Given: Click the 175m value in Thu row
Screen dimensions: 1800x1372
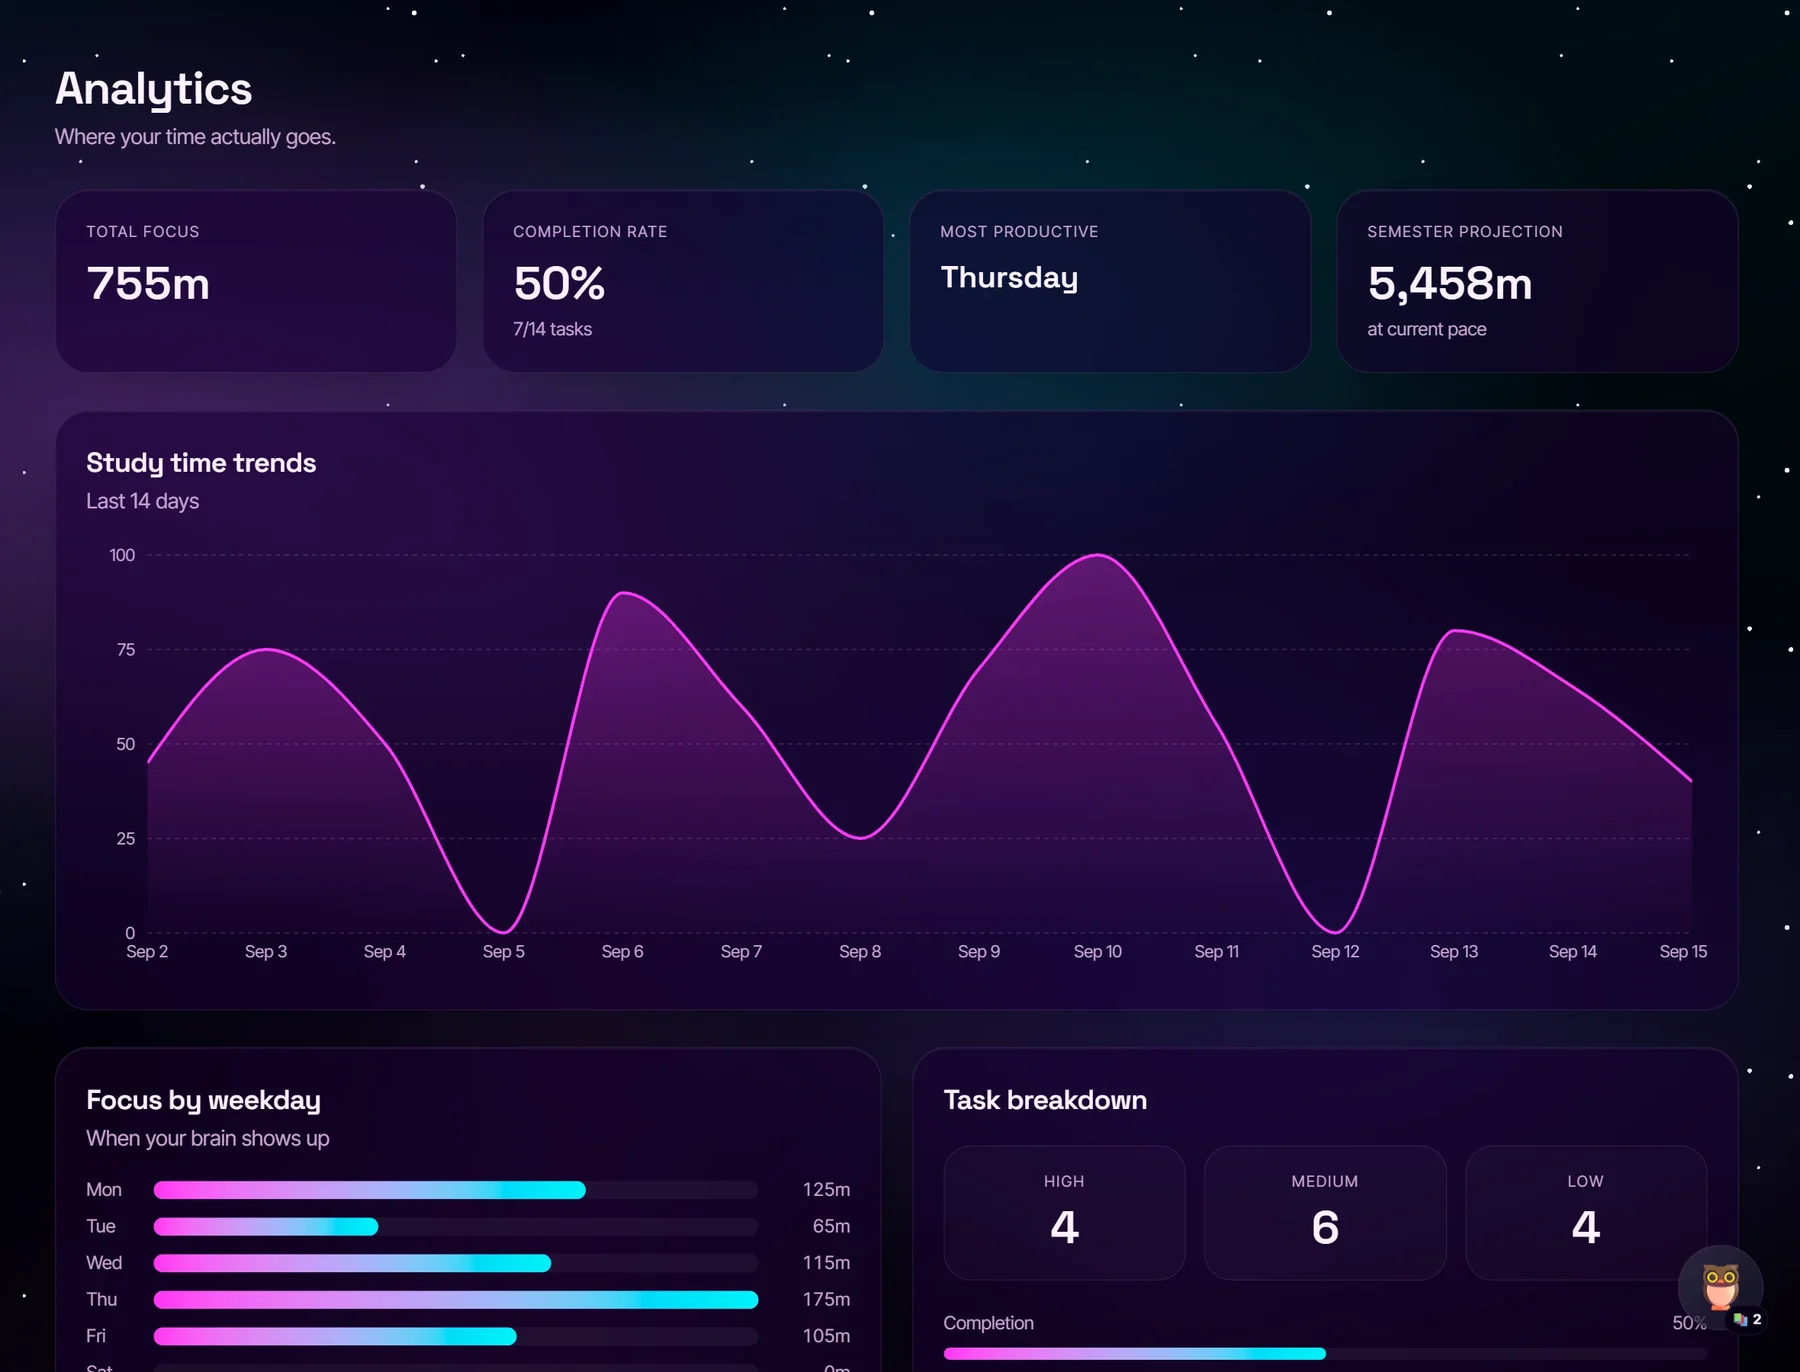Looking at the screenshot, I should pyautogui.click(x=826, y=1300).
